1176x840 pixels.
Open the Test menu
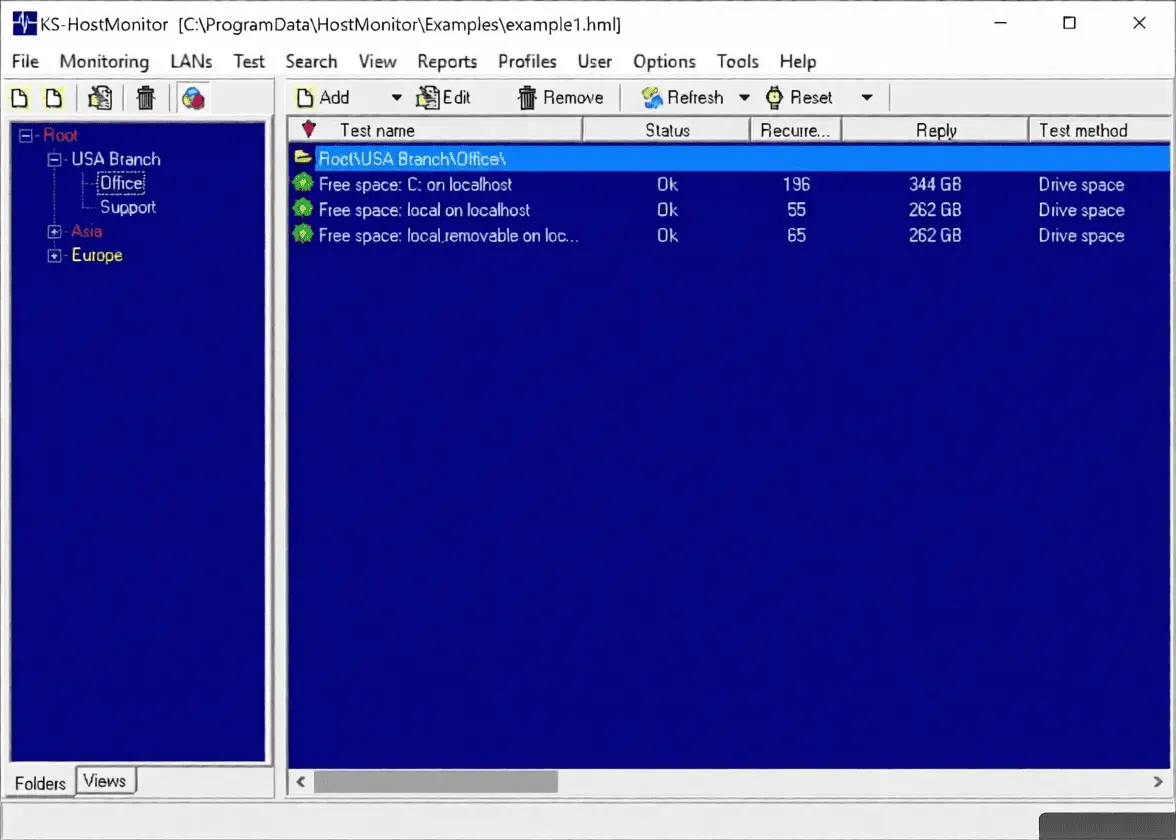click(249, 62)
